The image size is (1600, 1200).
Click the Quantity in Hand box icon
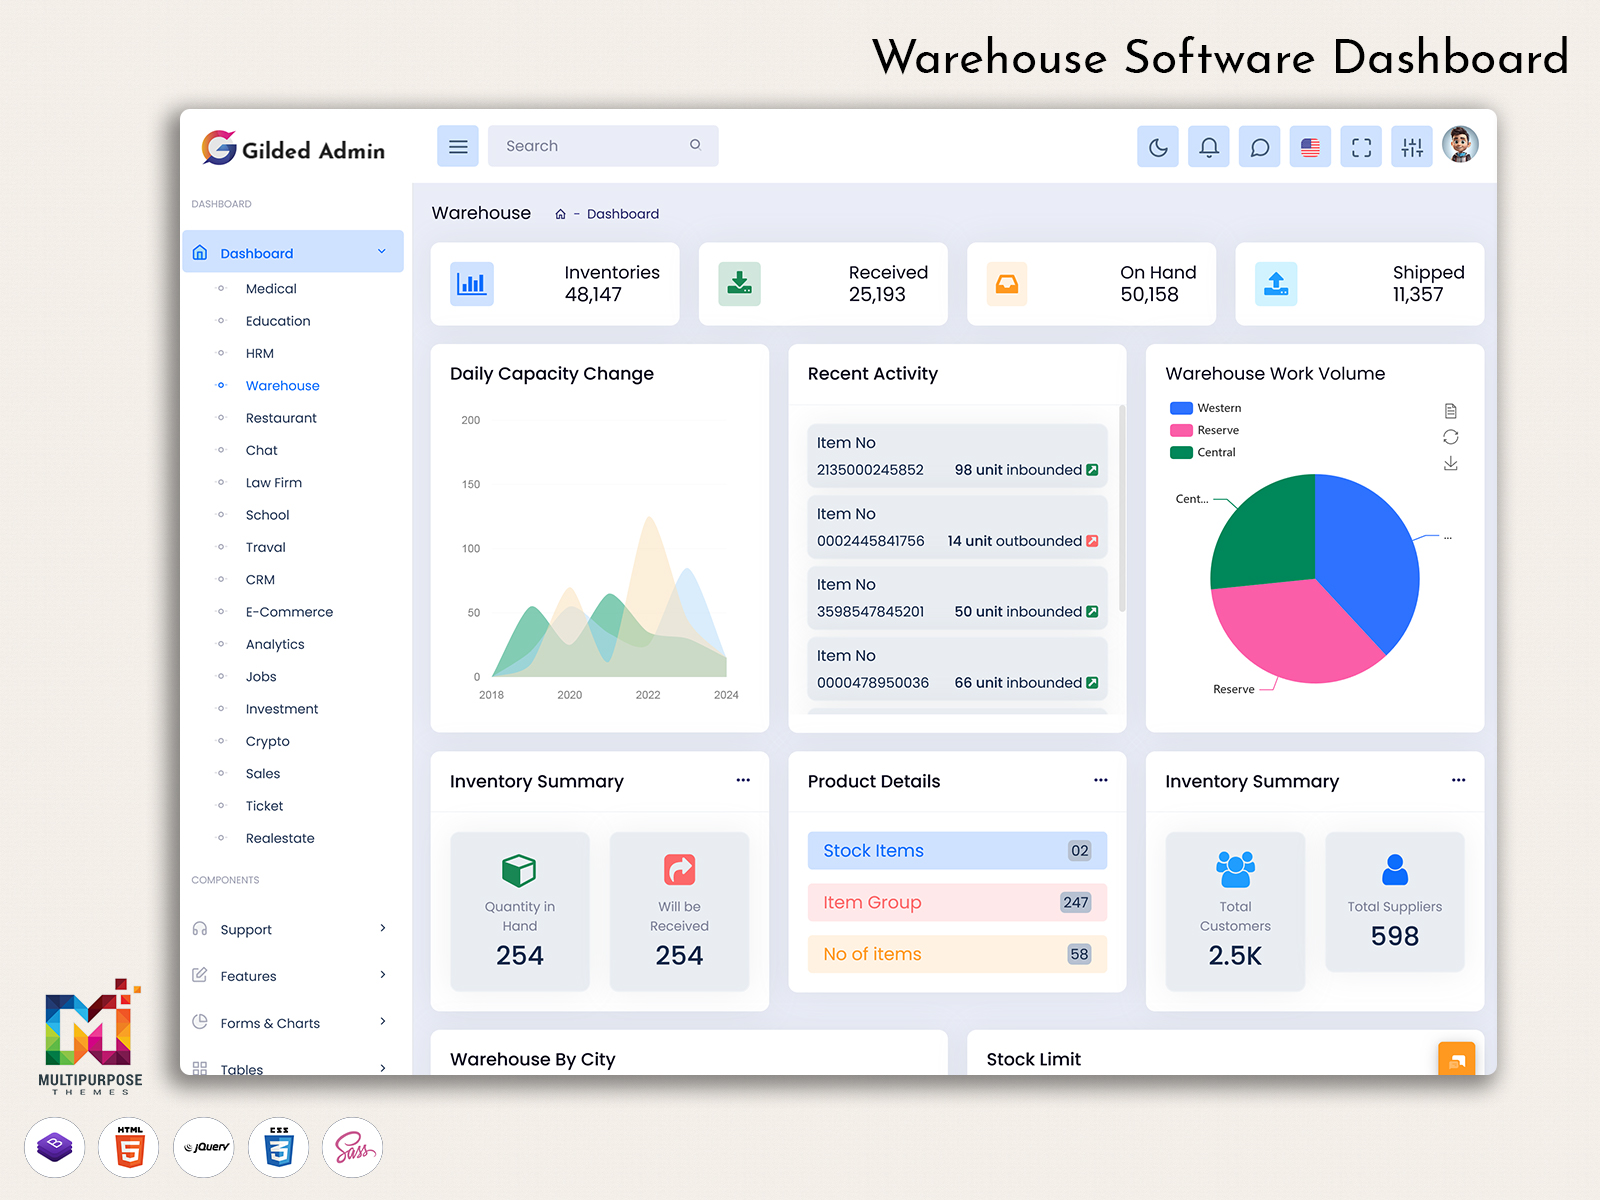click(x=519, y=870)
